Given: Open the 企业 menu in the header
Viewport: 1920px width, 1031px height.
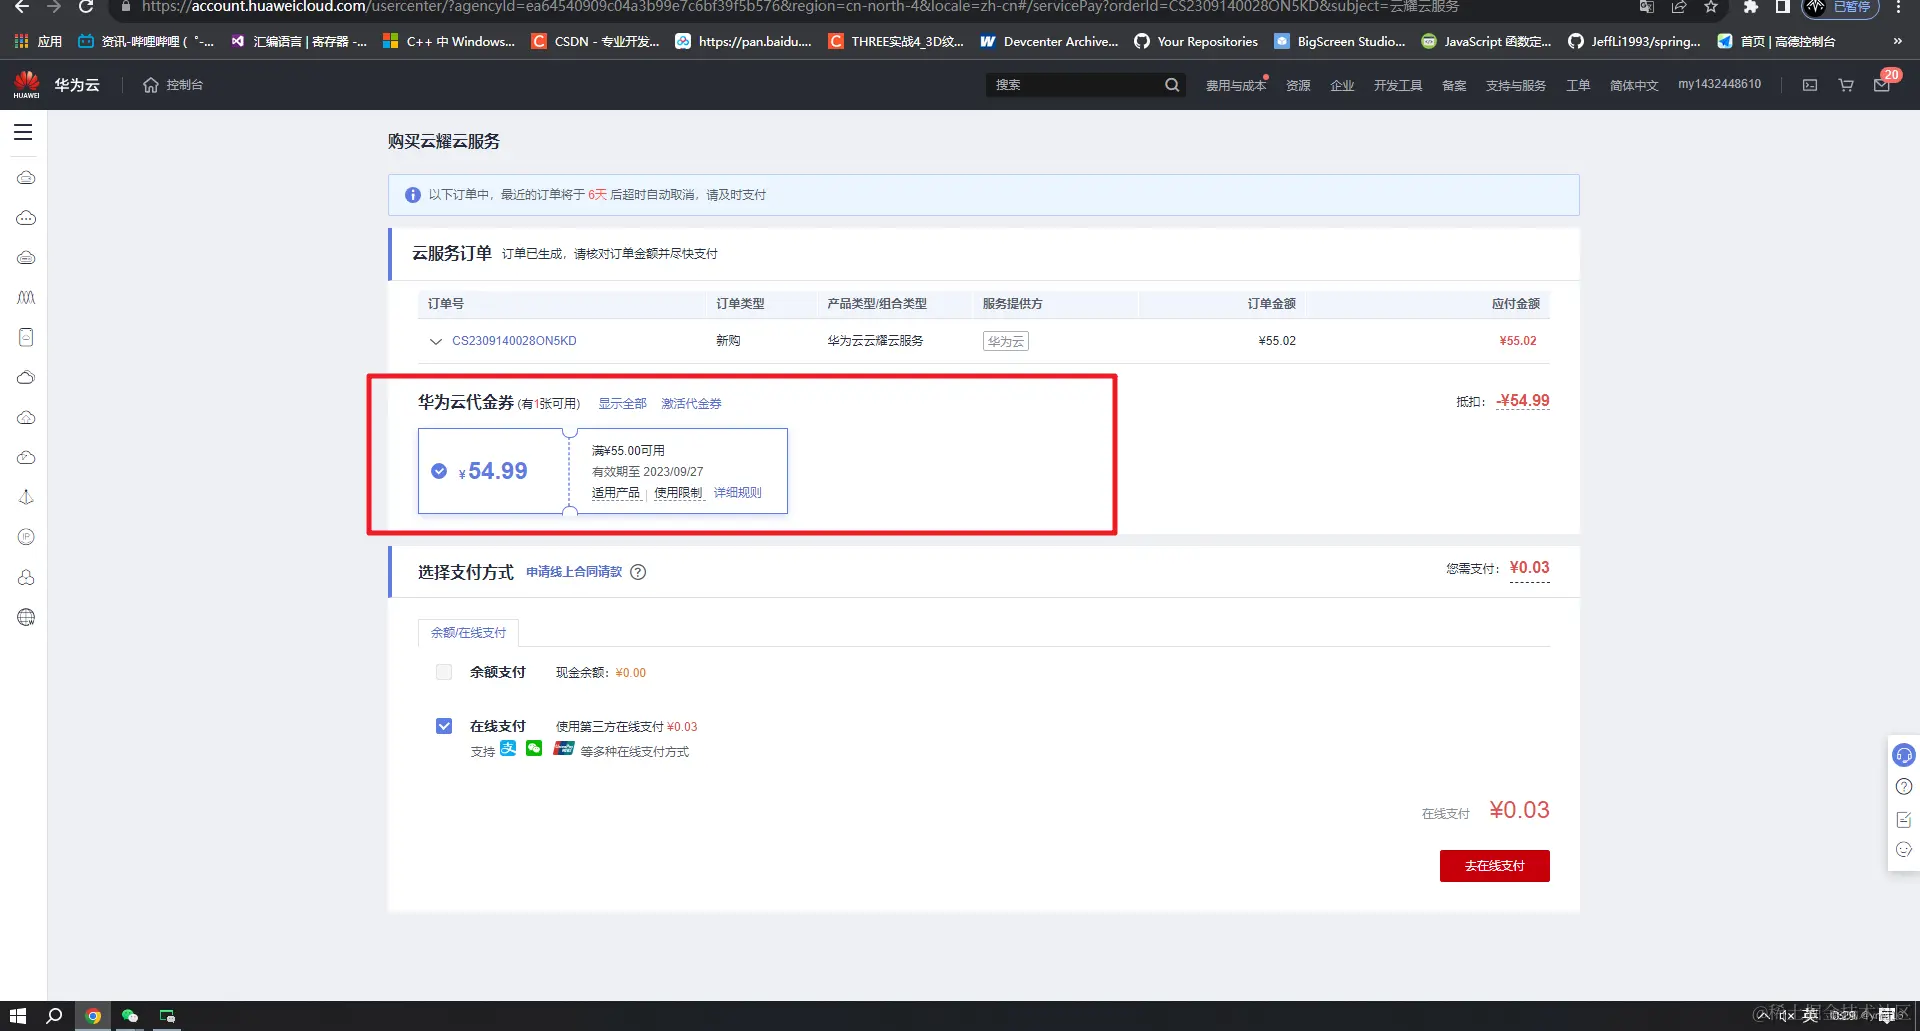Looking at the screenshot, I should (x=1342, y=85).
